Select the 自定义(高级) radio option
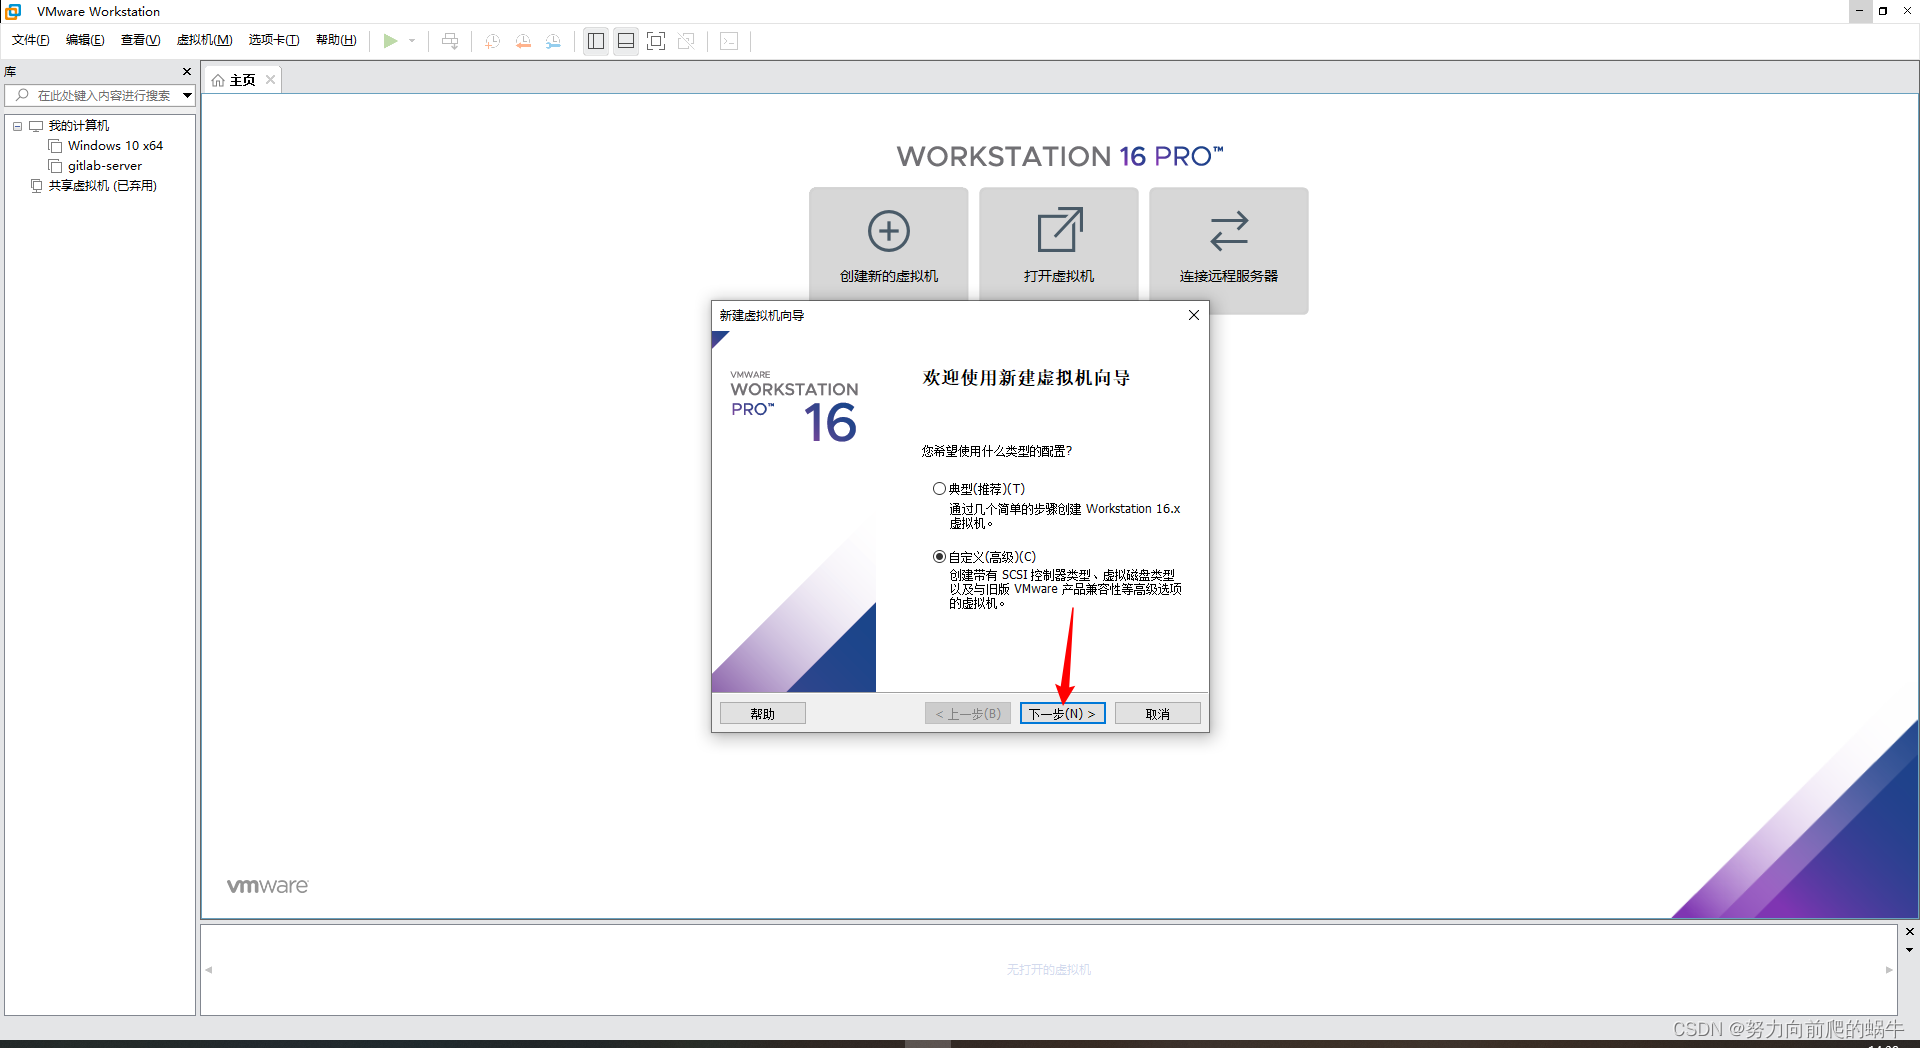The width and height of the screenshot is (1920, 1048). point(939,557)
